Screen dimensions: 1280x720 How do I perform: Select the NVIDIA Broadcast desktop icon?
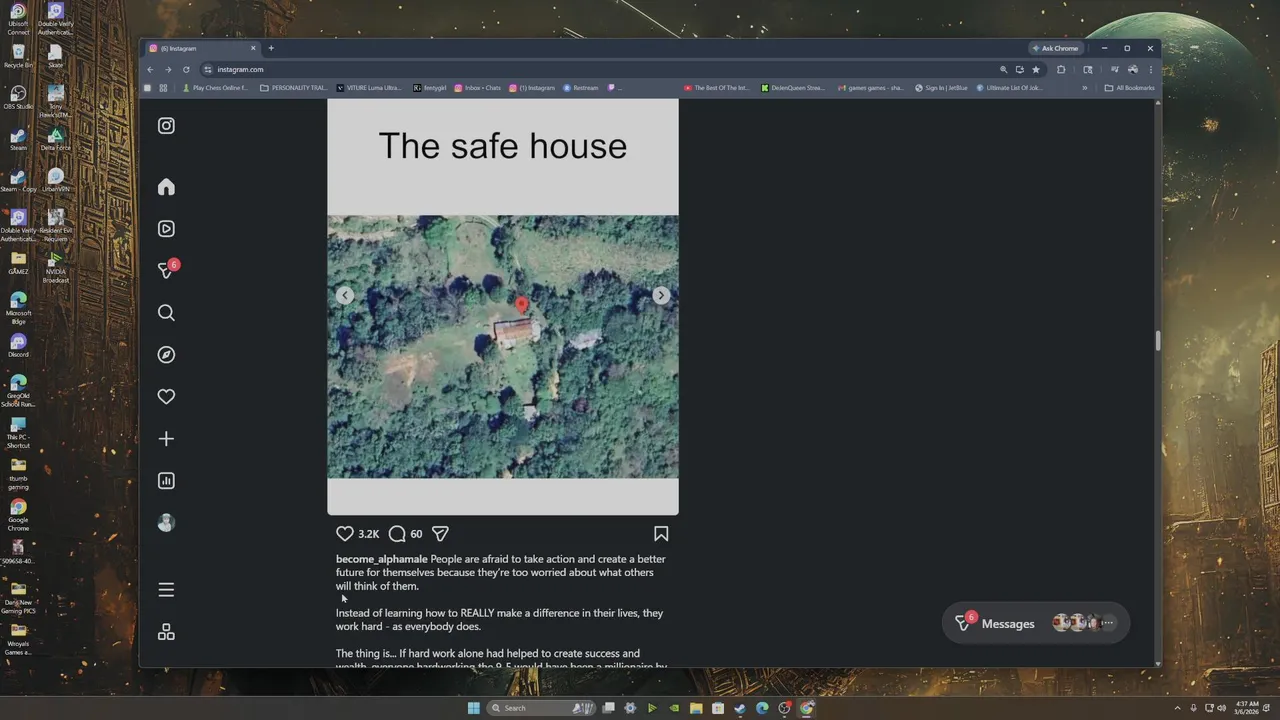(x=56, y=268)
